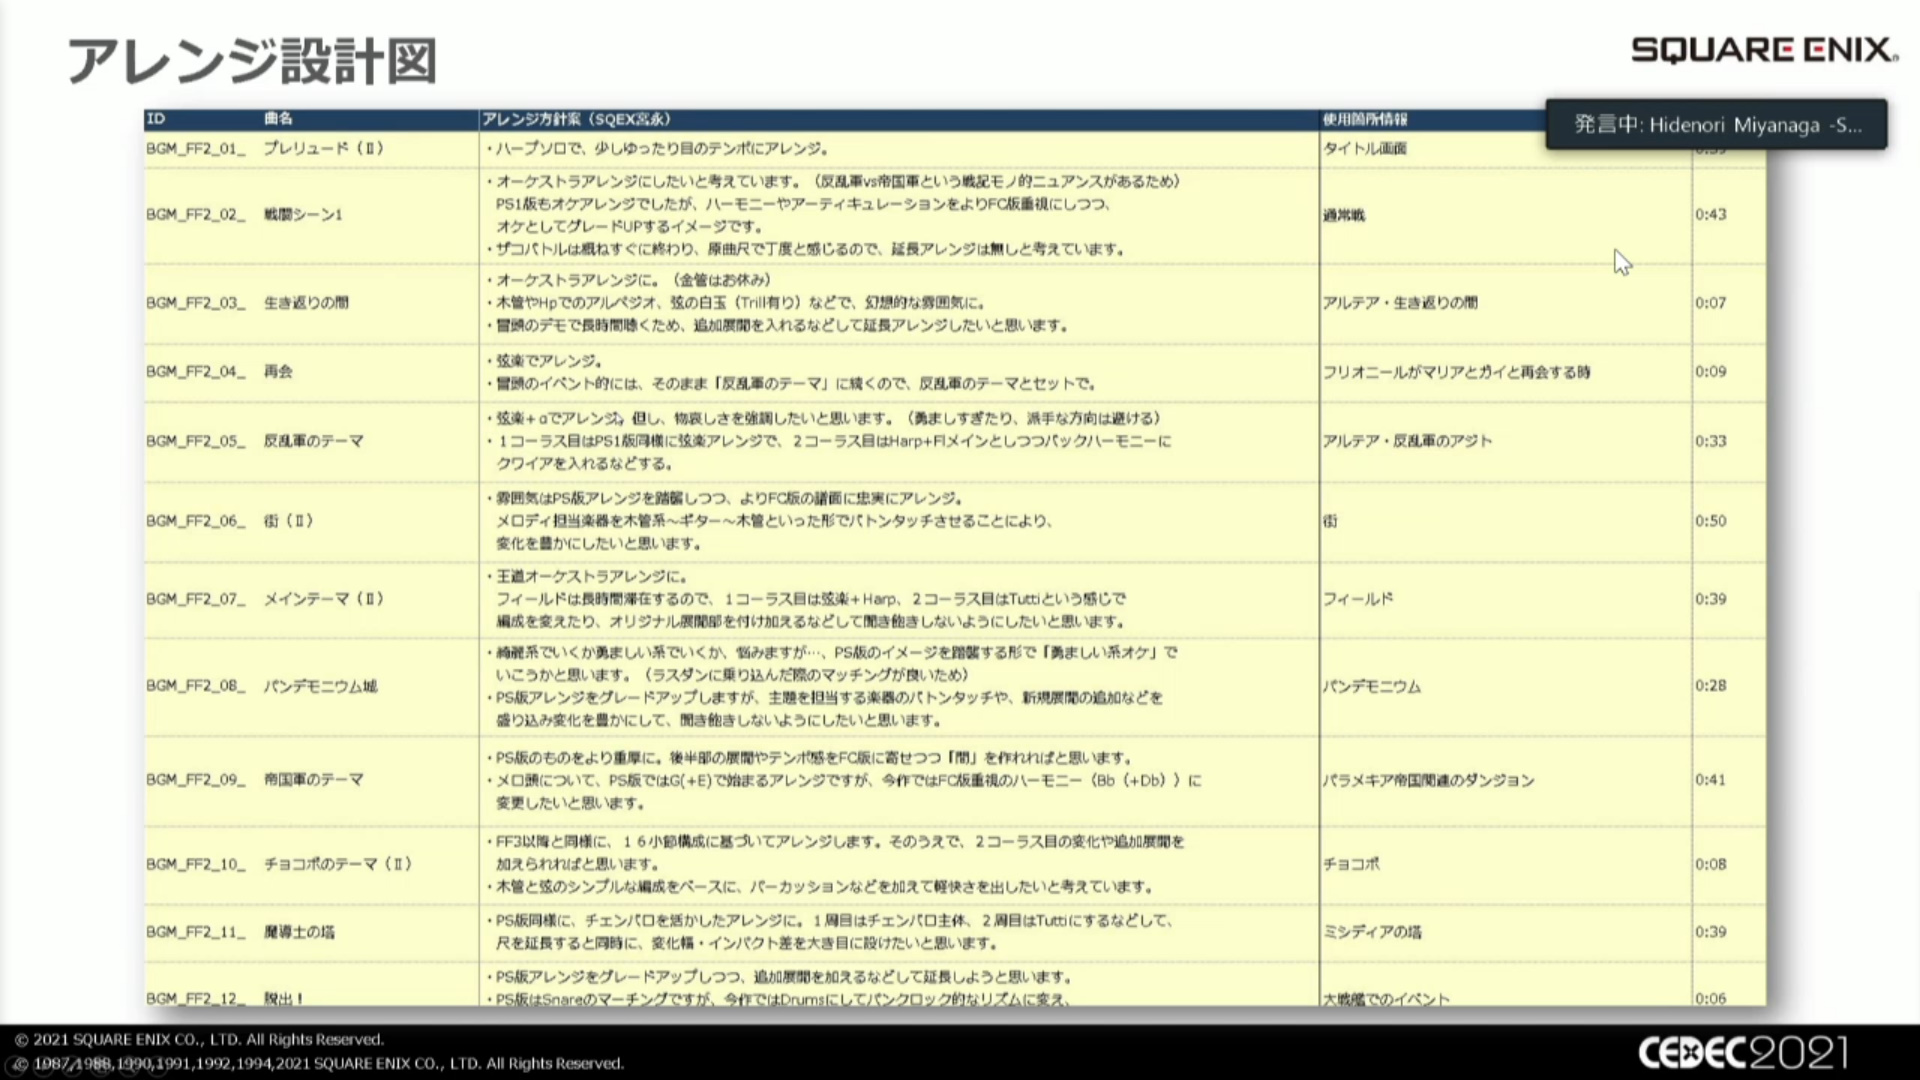
Task: Click the タイトル画面 usage cell
Action: pos(1365,149)
